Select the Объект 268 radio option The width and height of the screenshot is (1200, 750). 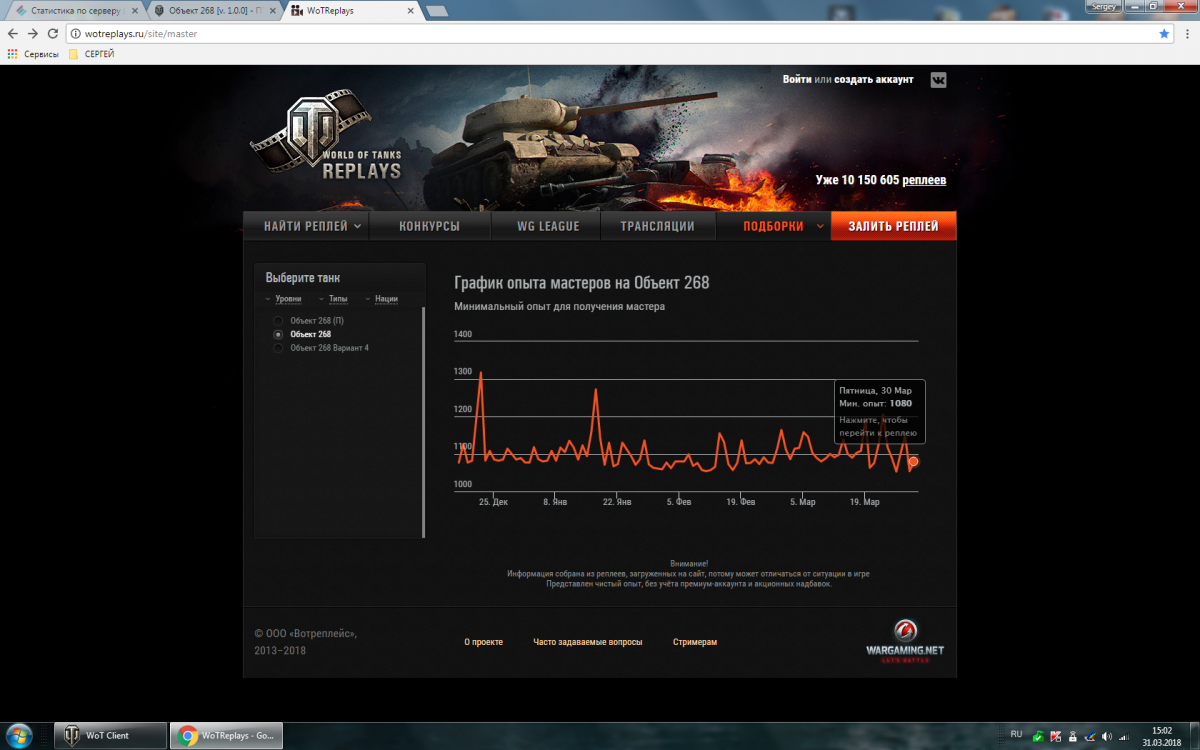279,334
